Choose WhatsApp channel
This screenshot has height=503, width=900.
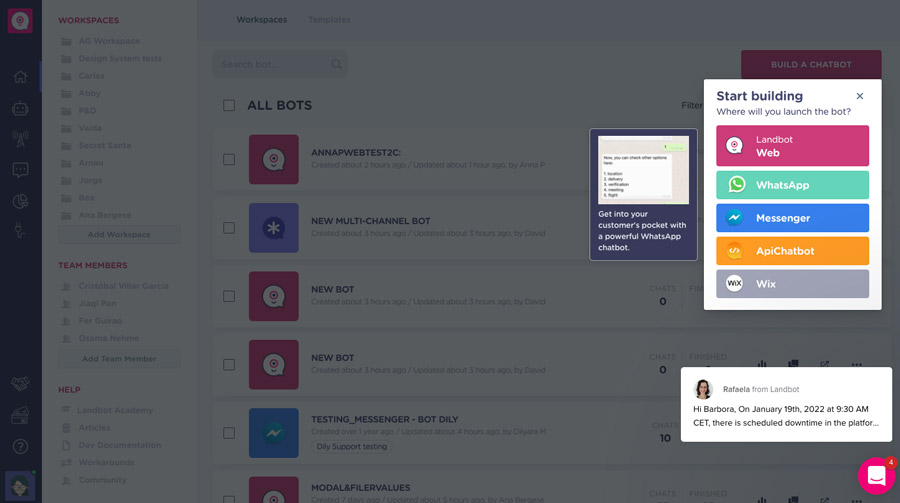click(792, 185)
